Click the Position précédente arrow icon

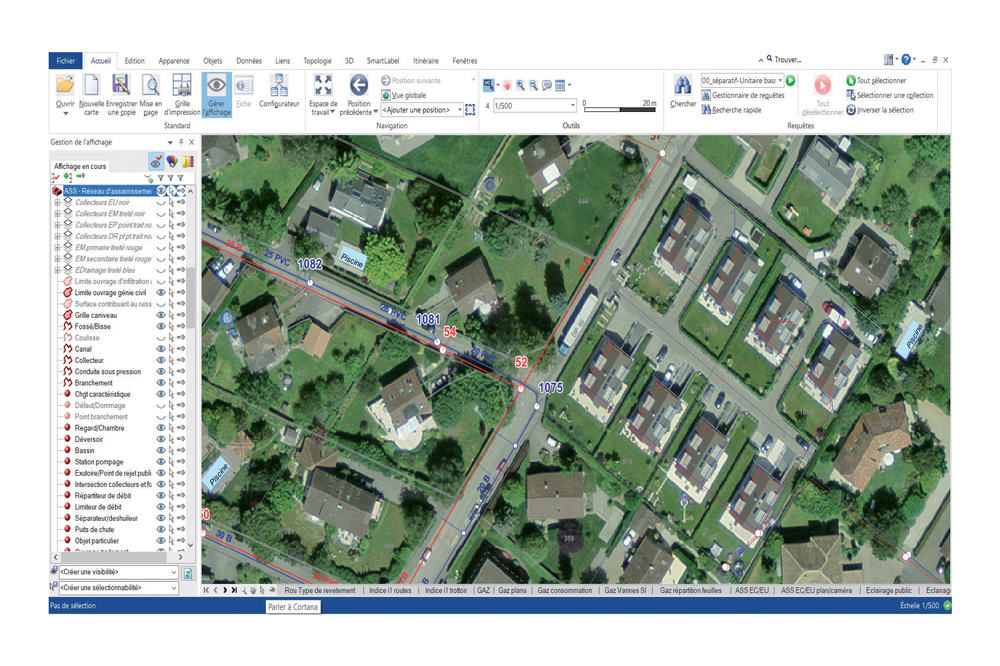tap(358, 85)
